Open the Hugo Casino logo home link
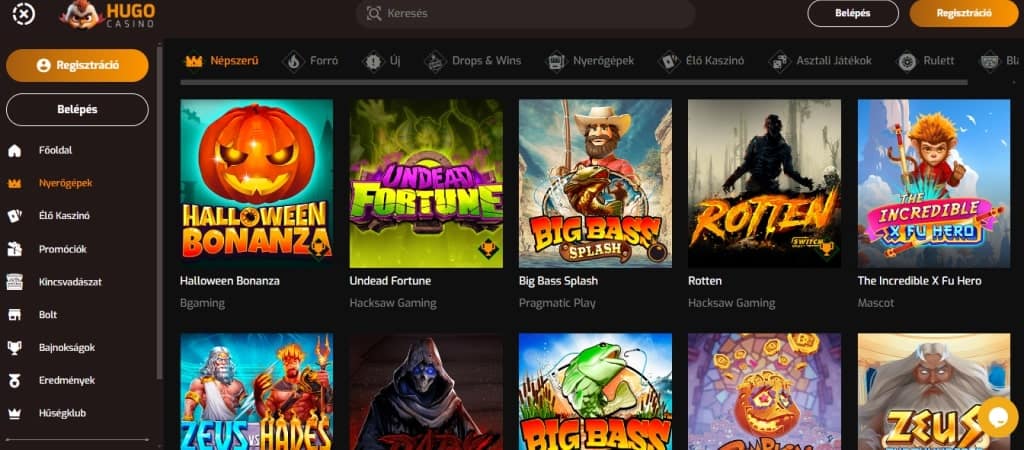The width and height of the screenshot is (1024, 450). (108, 14)
